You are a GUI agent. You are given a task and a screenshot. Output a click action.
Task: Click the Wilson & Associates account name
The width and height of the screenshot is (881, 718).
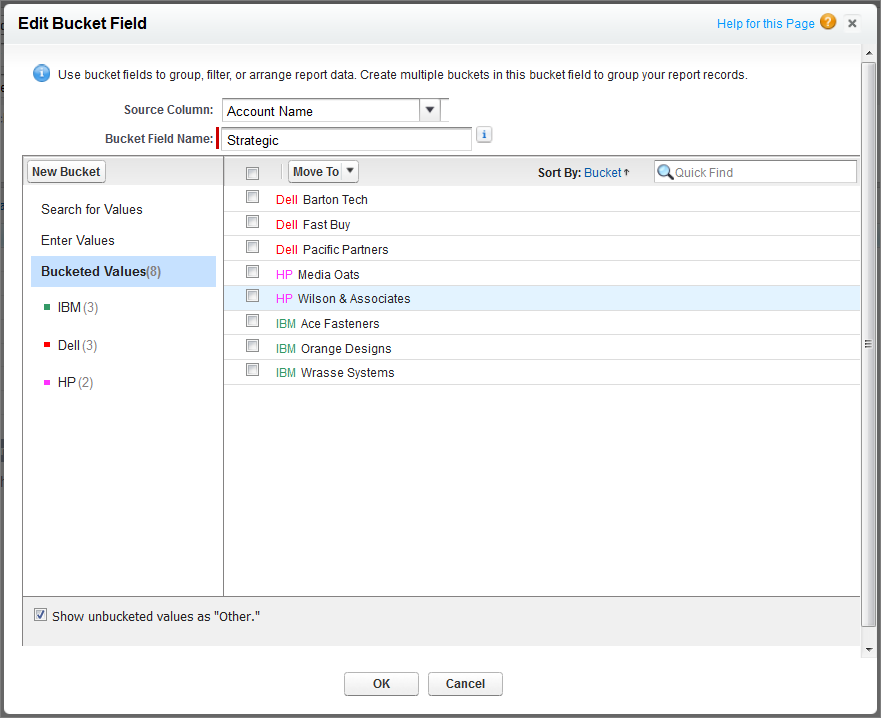(354, 299)
